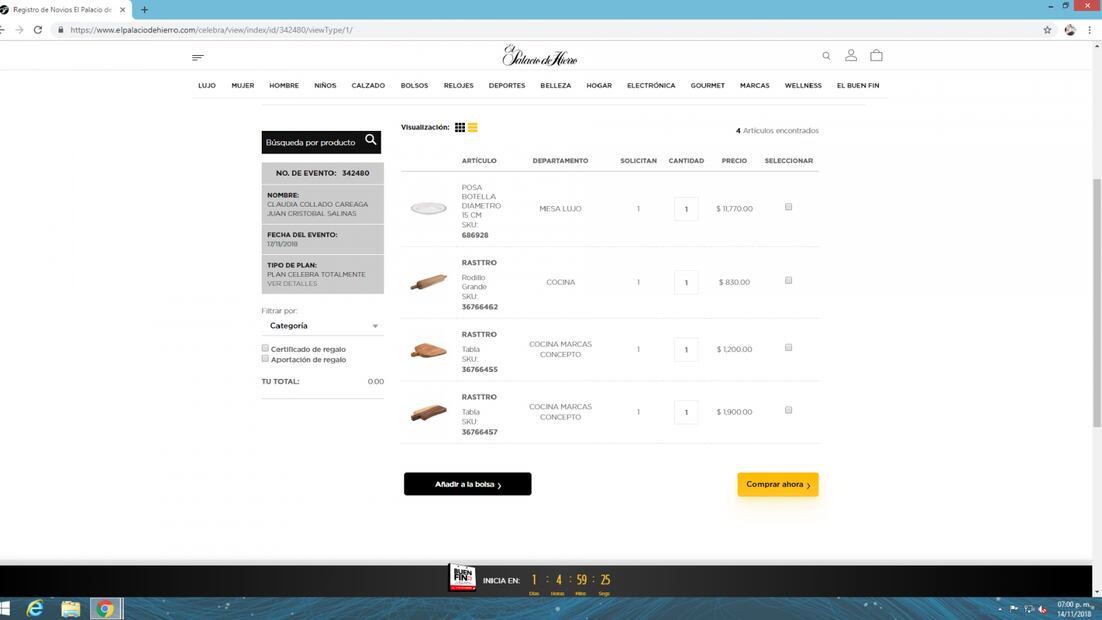The height and width of the screenshot is (620, 1102).
Task: Click the Comprar ahora button
Action: pyautogui.click(x=777, y=484)
